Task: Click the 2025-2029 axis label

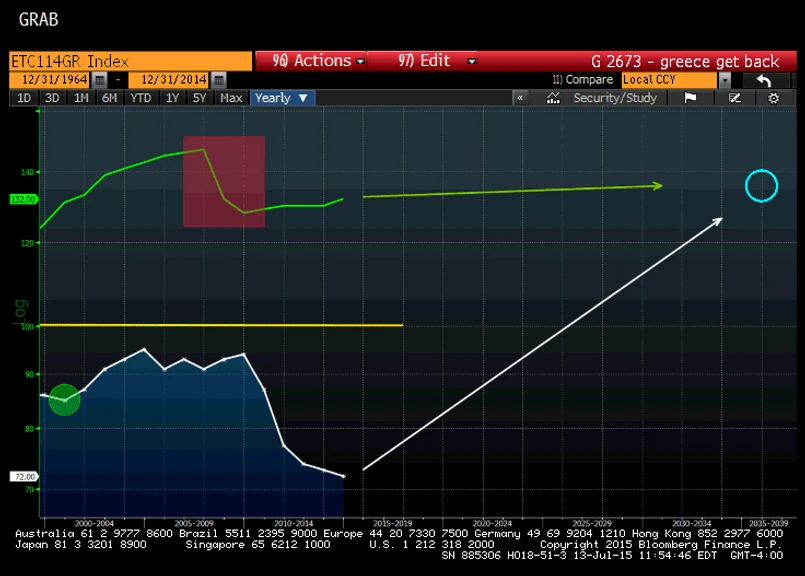Action: tap(592, 523)
